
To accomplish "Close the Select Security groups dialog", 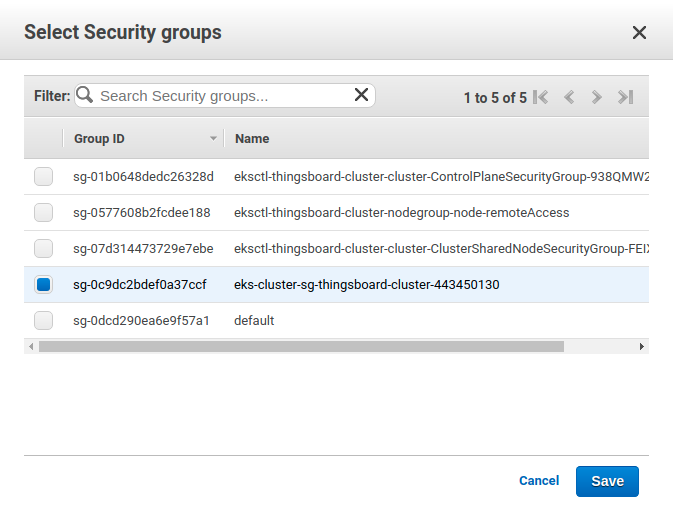I will click(x=639, y=32).
